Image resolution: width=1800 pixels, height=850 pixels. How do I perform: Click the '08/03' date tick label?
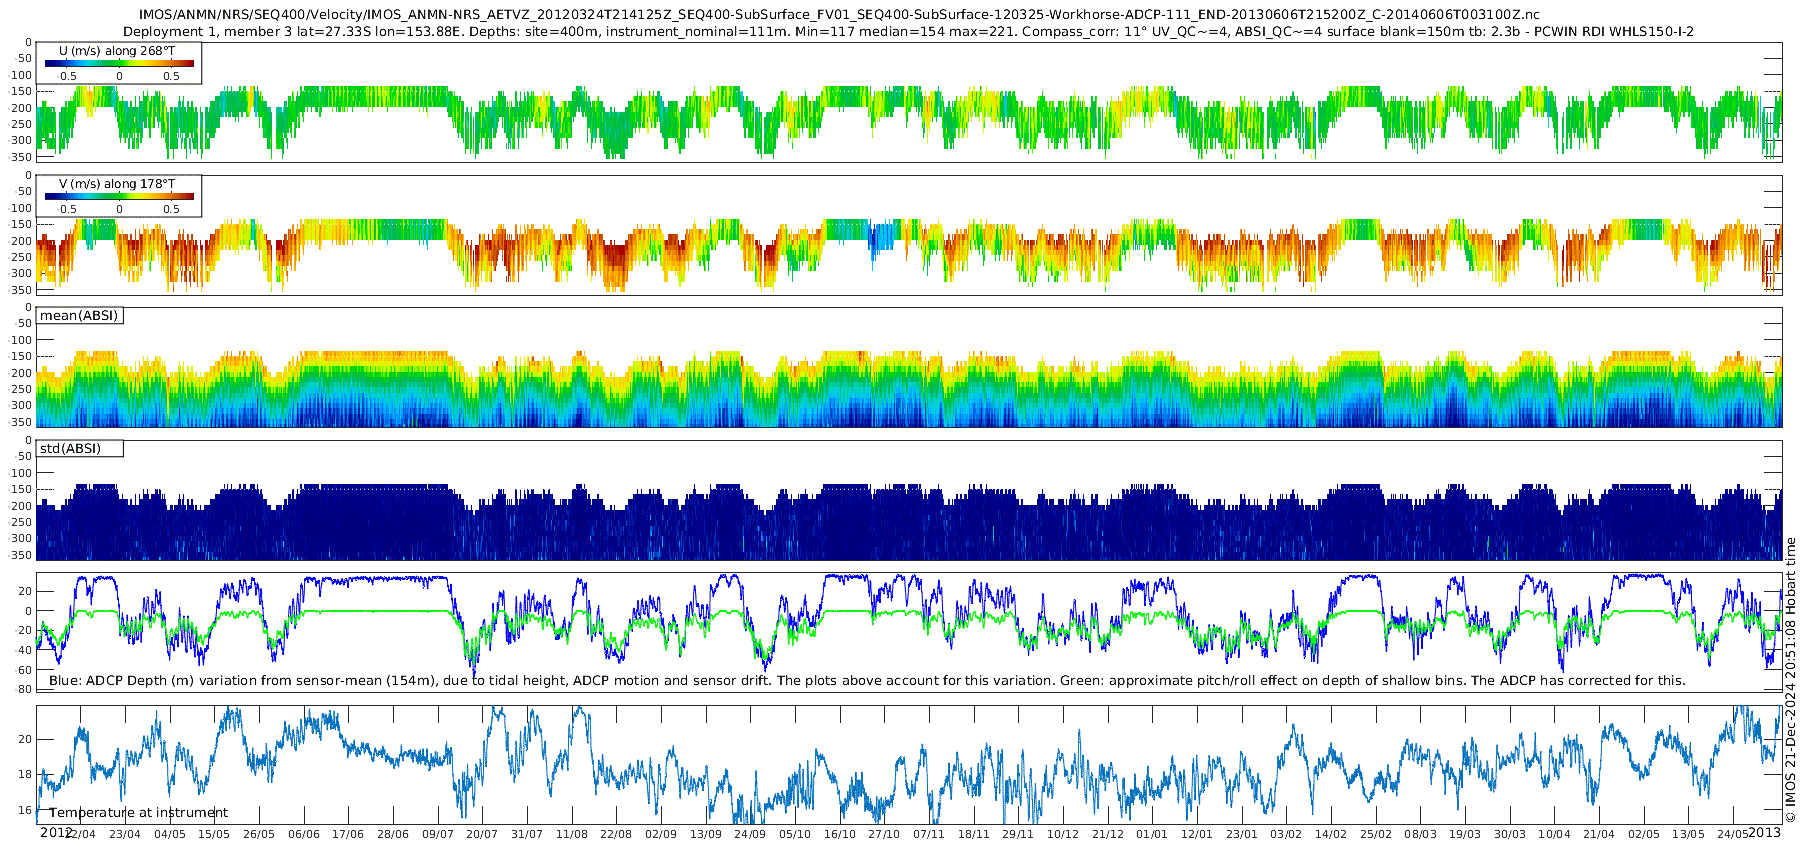point(1420,834)
